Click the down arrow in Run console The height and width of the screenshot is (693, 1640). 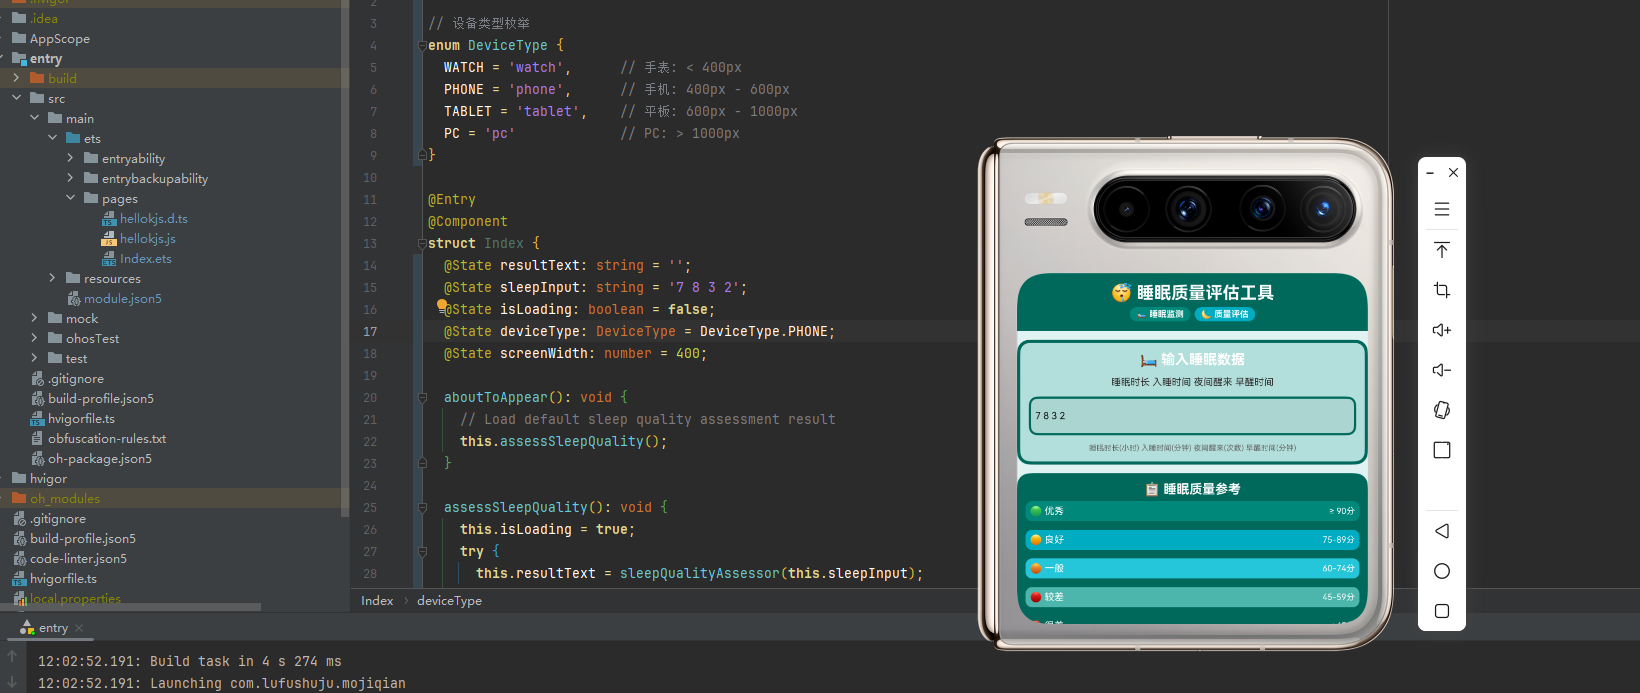(x=12, y=681)
